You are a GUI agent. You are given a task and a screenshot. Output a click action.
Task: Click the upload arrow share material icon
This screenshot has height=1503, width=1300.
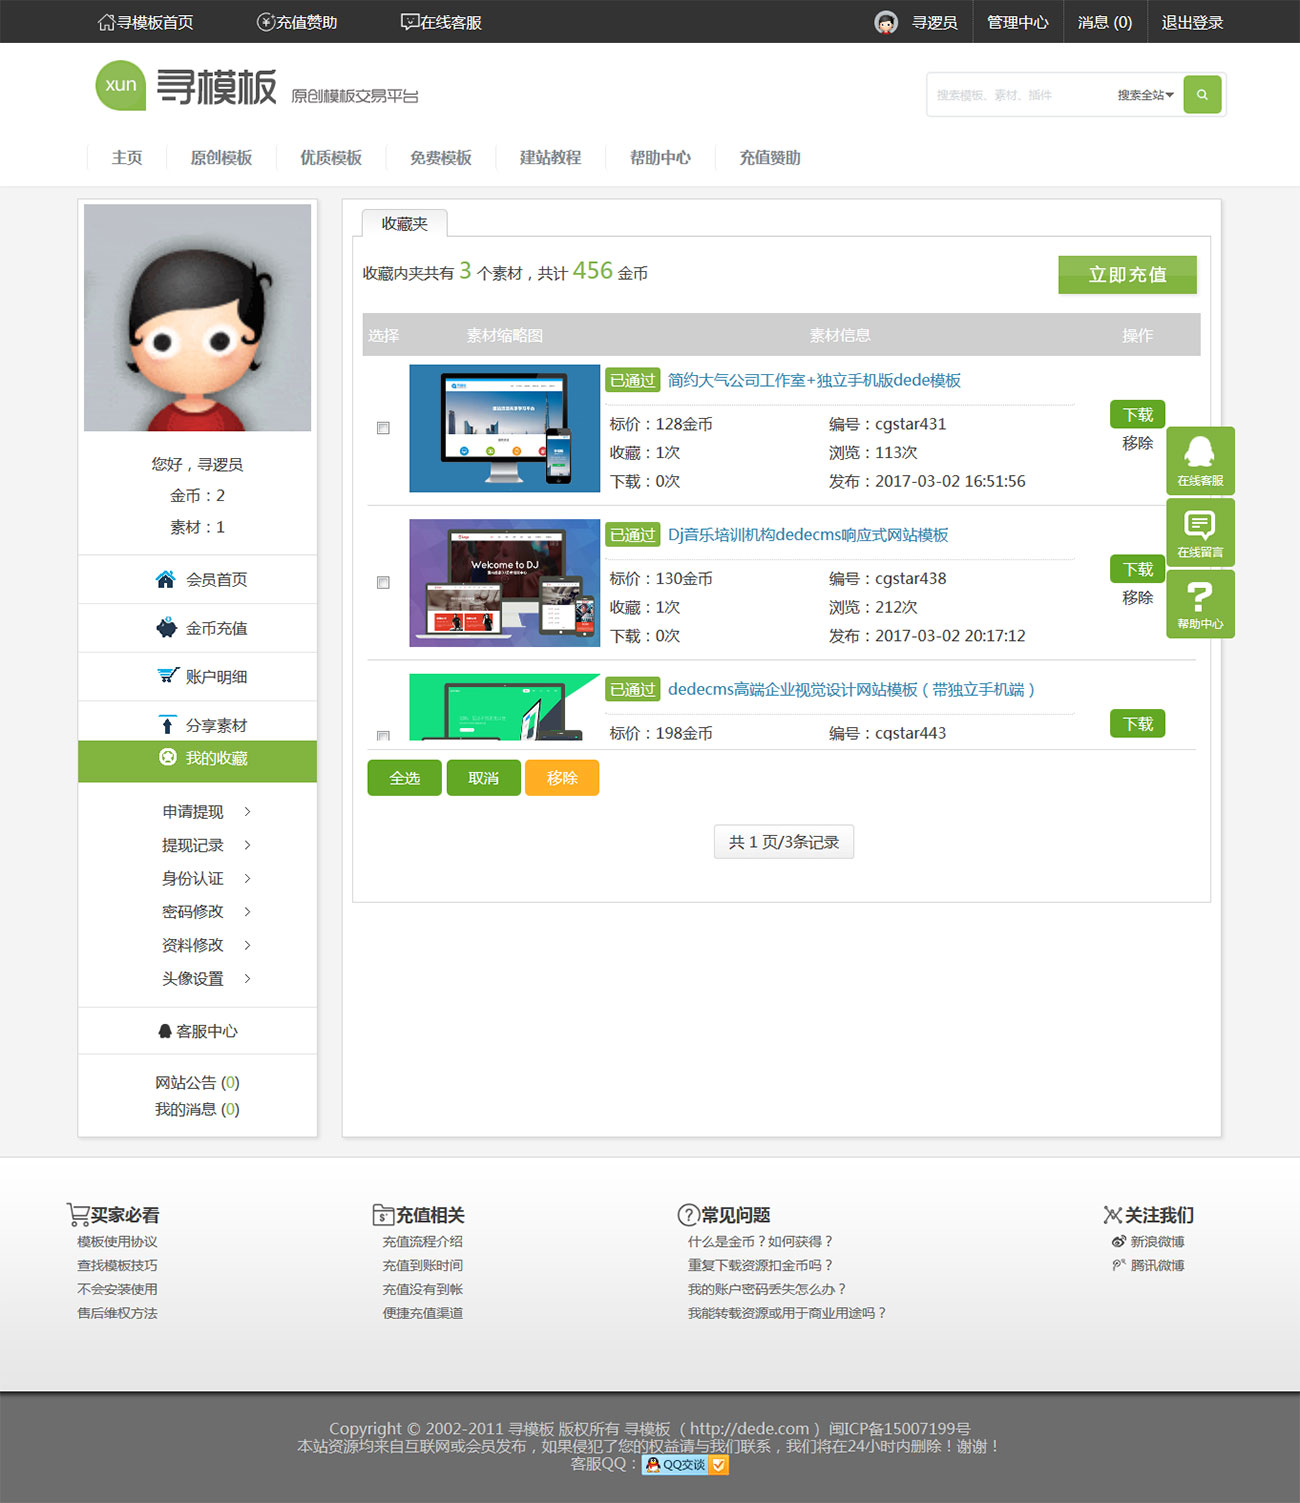point(167,725)
